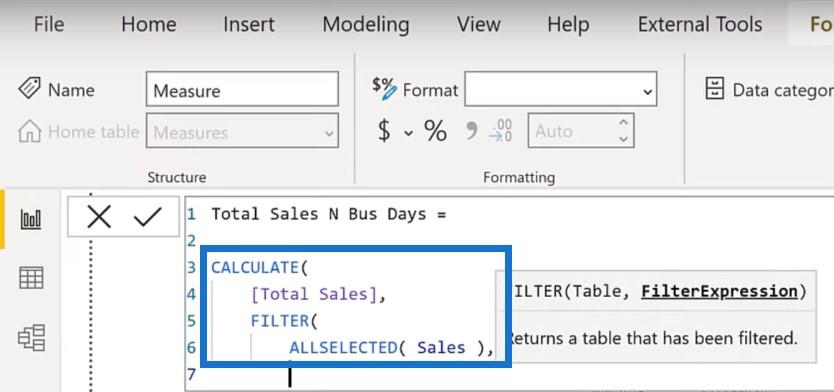Image resolution: width=834 pixels, height=392 pixels.
Task: Open the Modeling ribbon tab
Action: pos(366,24)
